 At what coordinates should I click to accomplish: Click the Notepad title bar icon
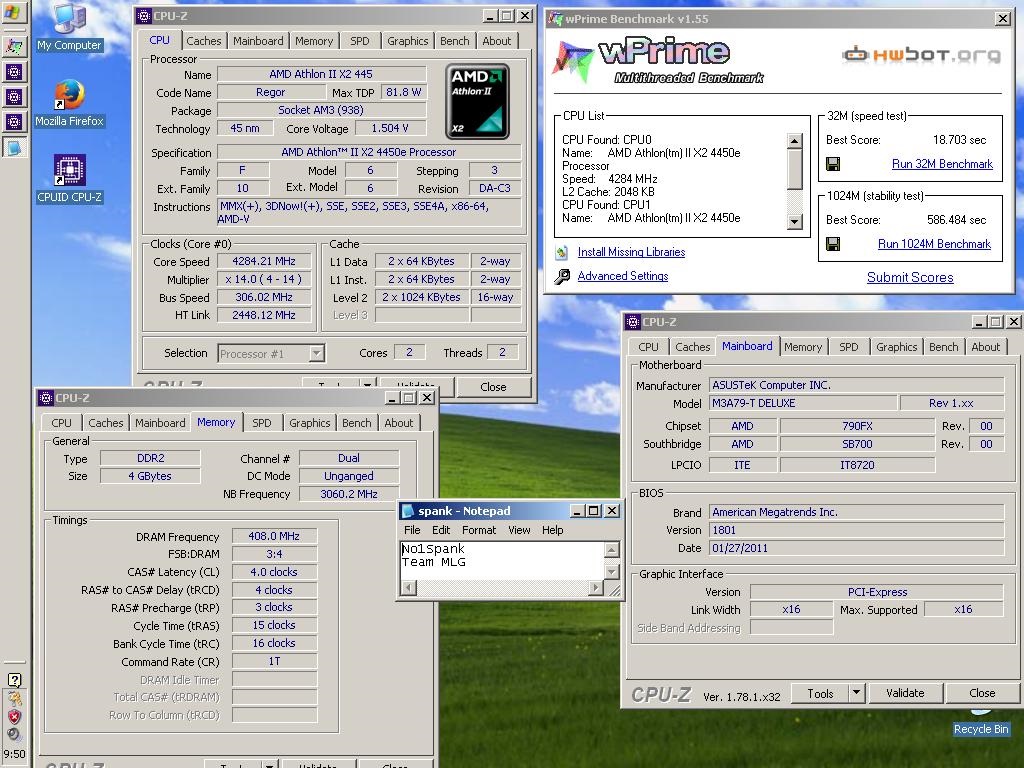tap(408, 511)
